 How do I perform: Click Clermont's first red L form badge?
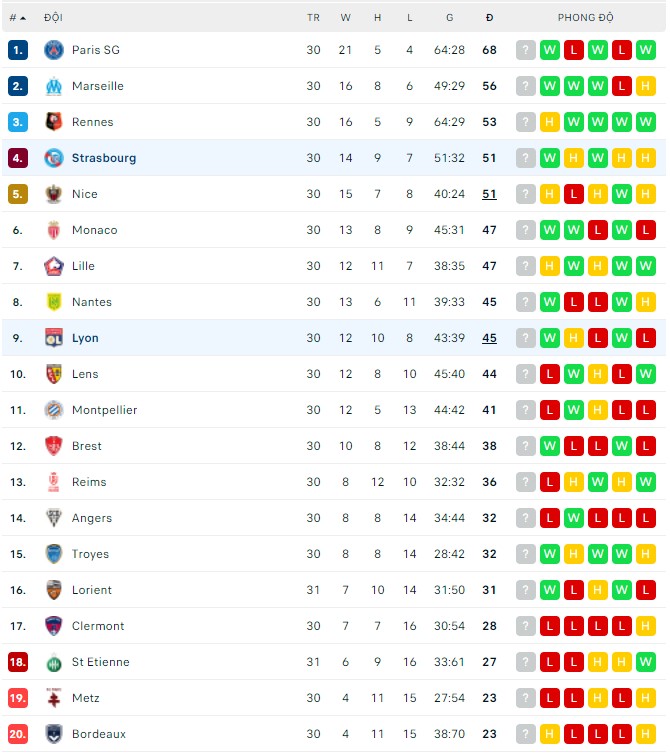(x=550, y=626)
